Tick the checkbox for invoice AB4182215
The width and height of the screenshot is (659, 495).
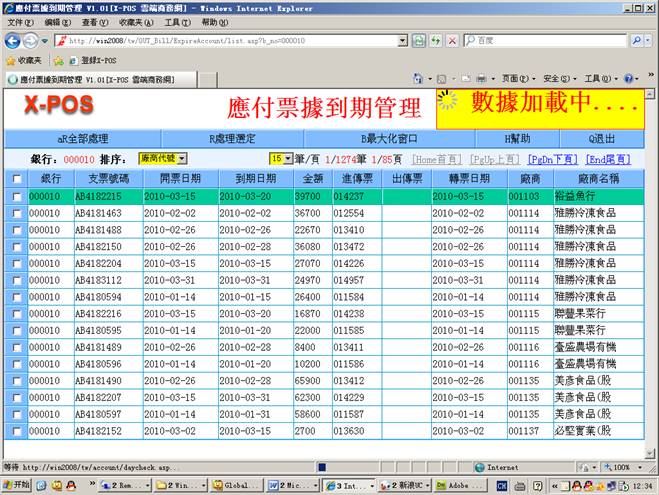pos(15,197)
